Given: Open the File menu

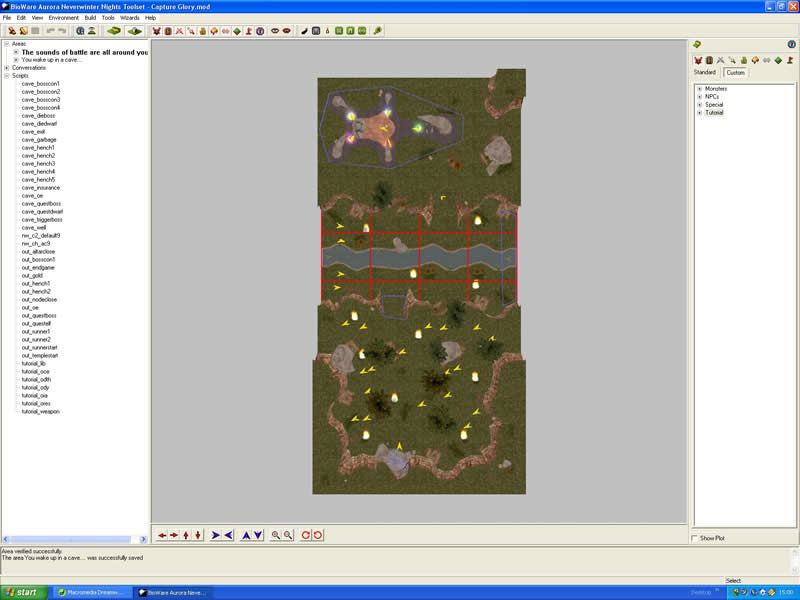Looking at the screenshot, I should point(7,18).
